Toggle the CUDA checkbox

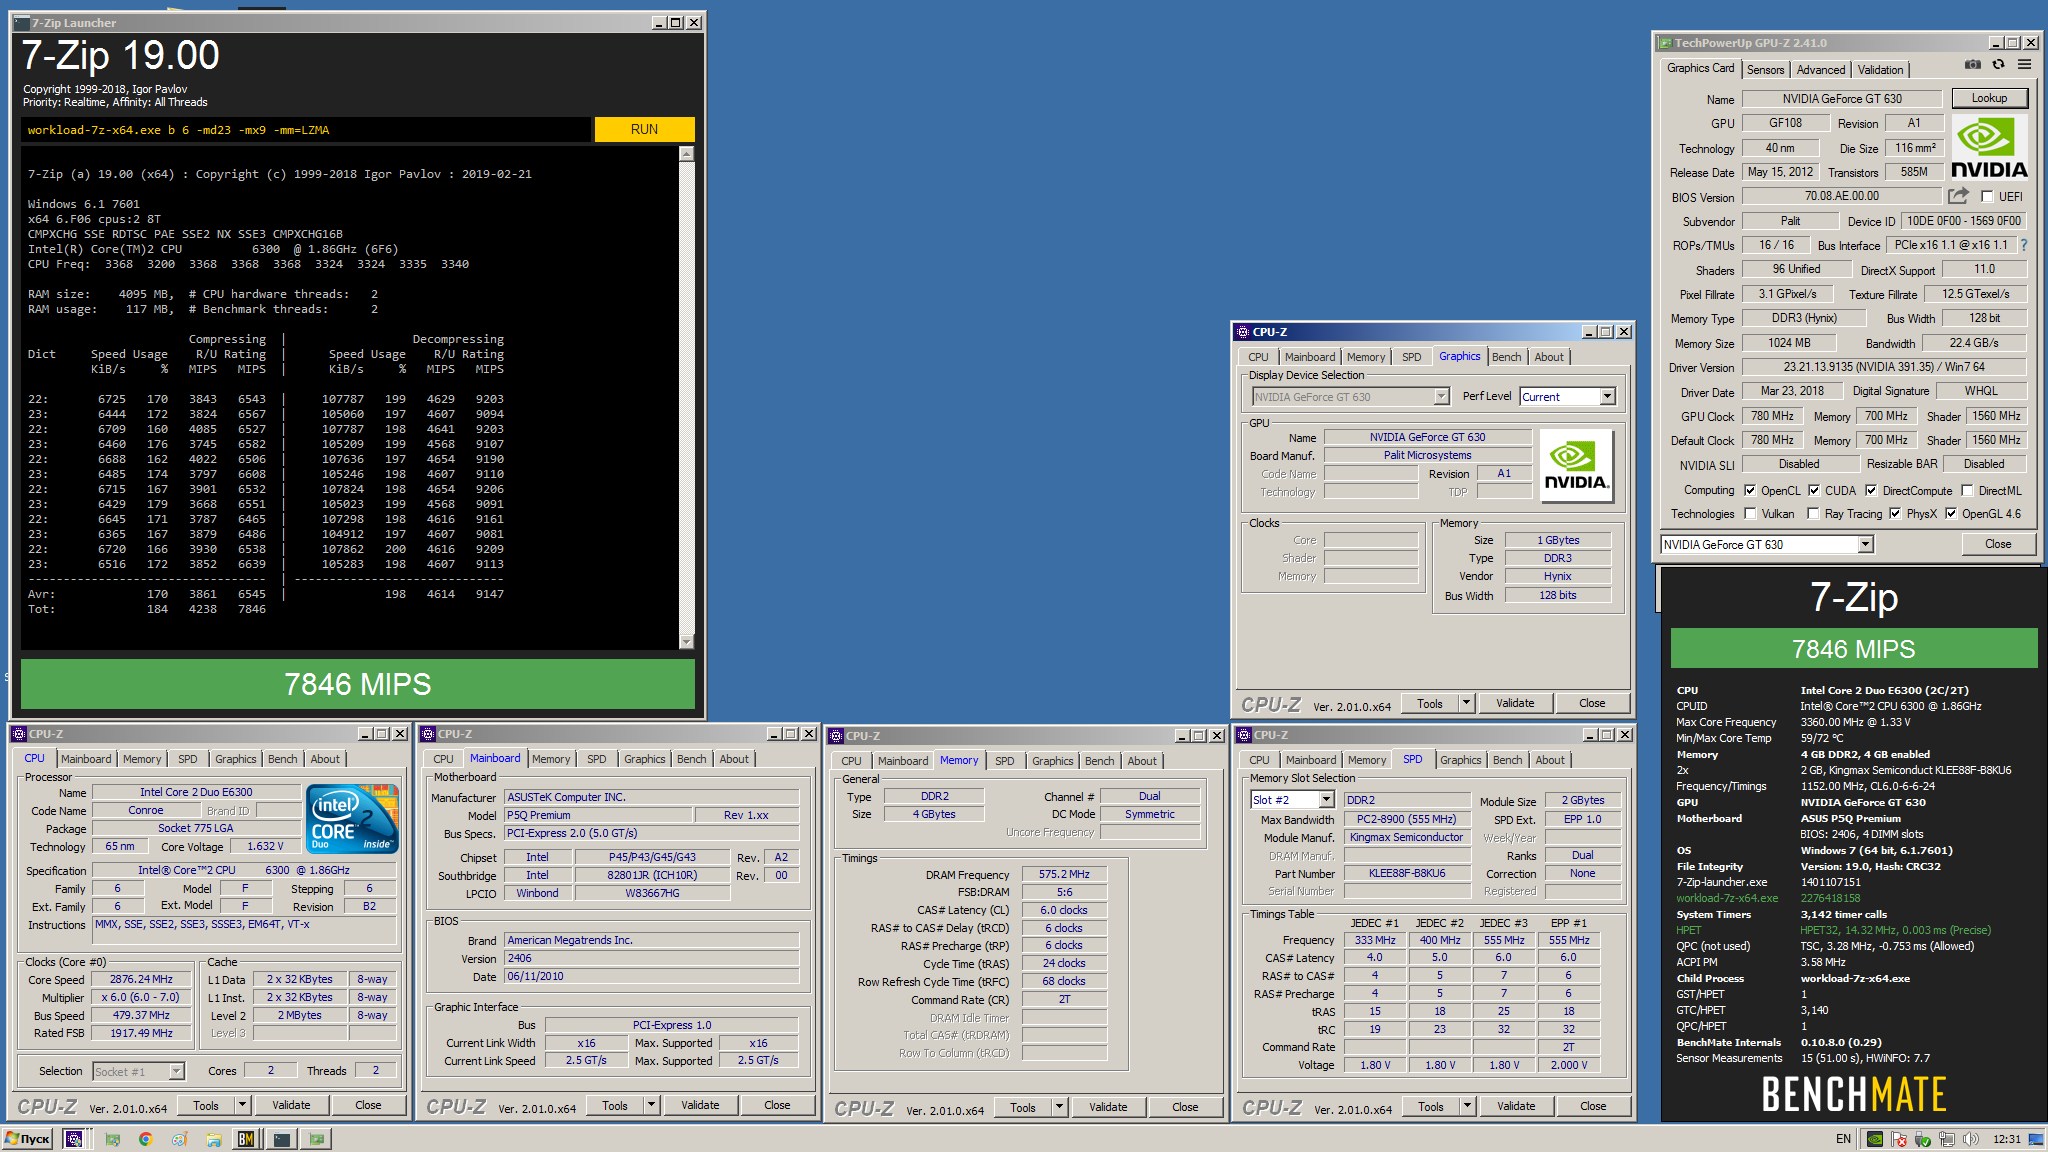1814,491
